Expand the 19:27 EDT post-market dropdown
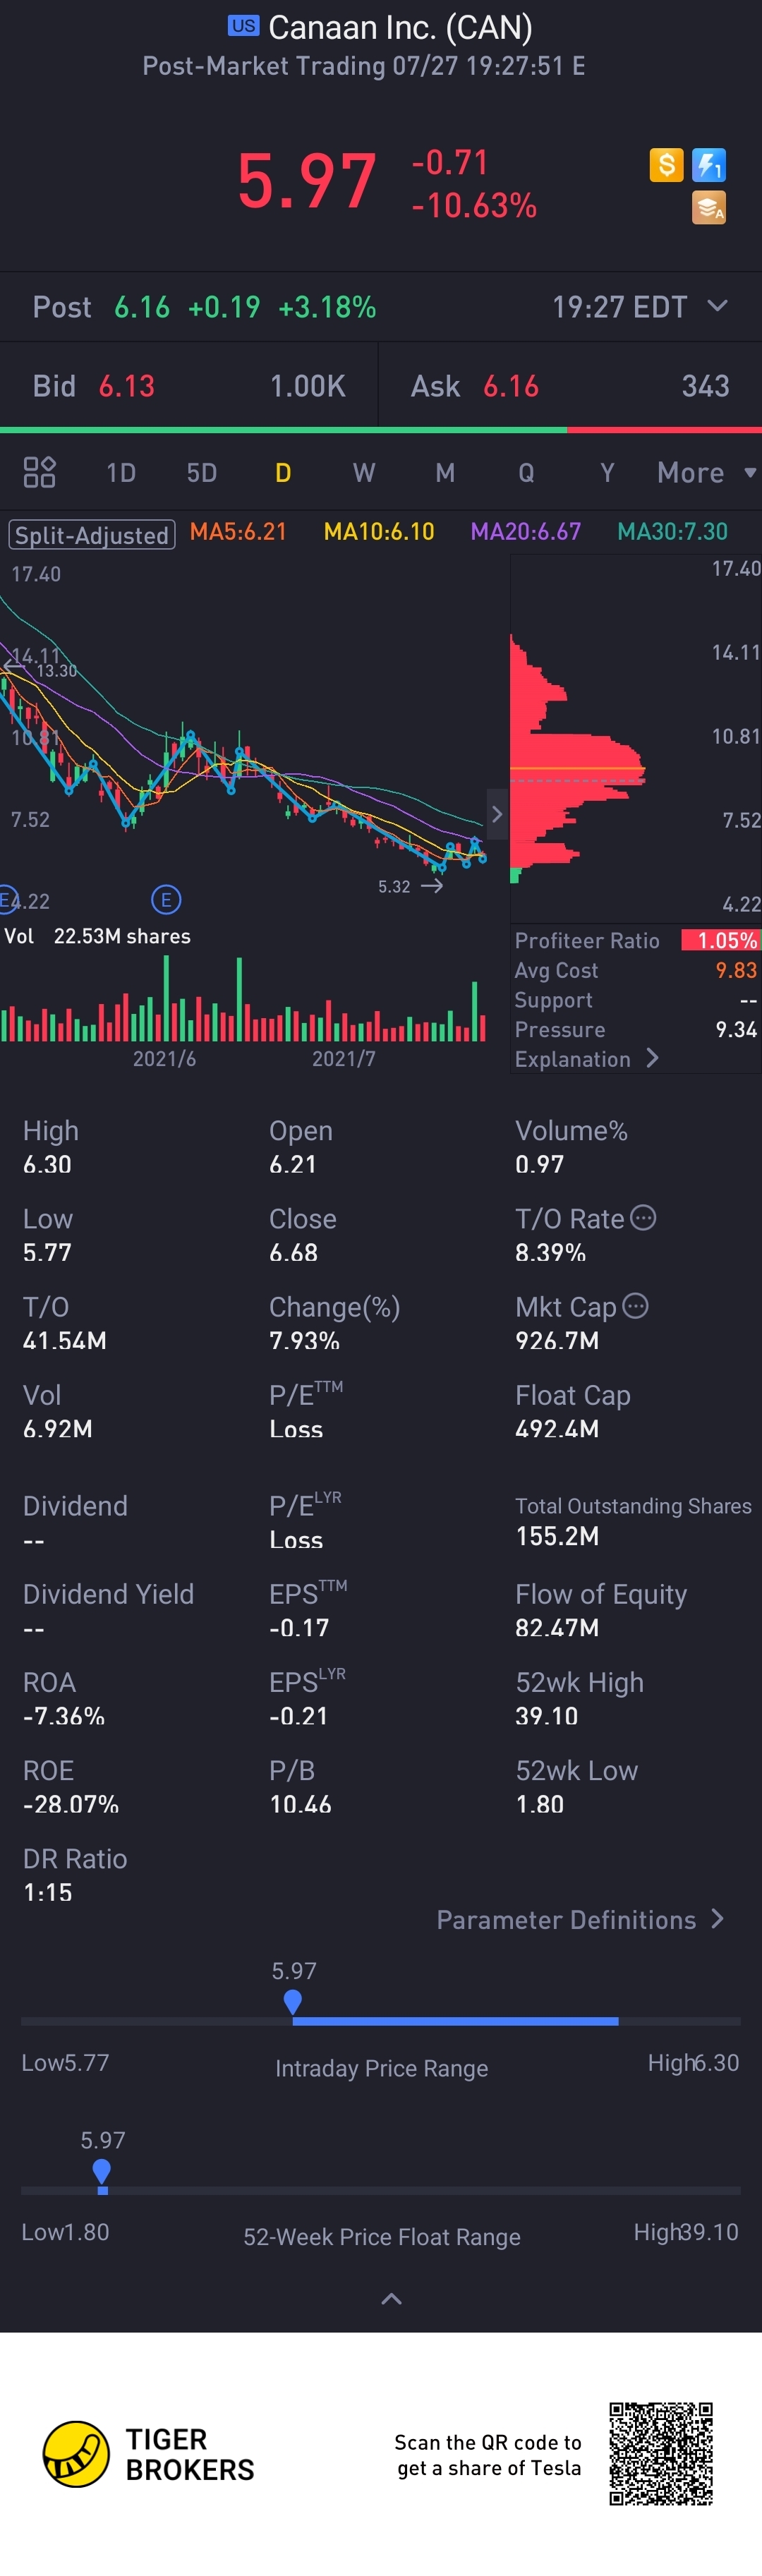The width and height of the screenshot is (762, 2576). (717, 306)
